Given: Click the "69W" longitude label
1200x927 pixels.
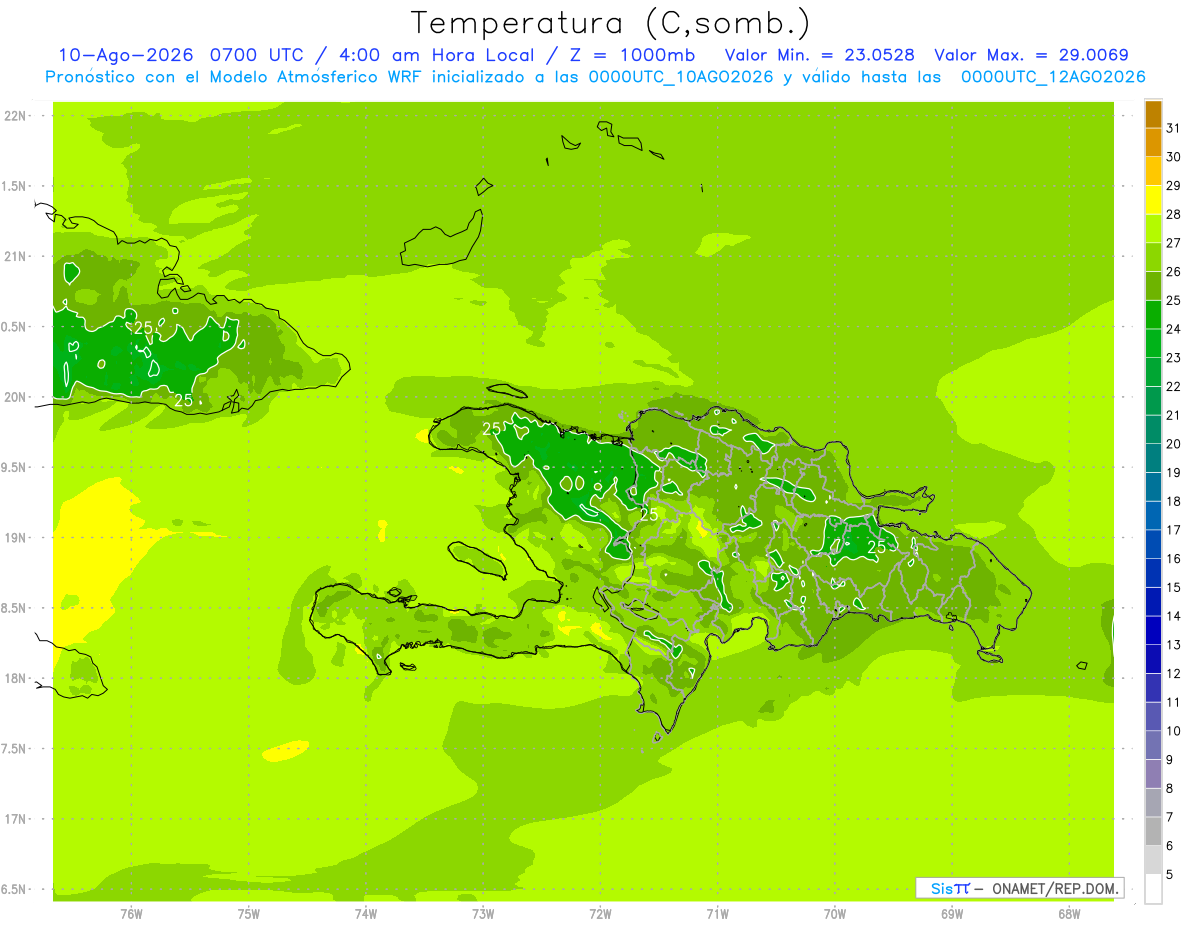Looking at the screenshot, I should tap(952, 914).
